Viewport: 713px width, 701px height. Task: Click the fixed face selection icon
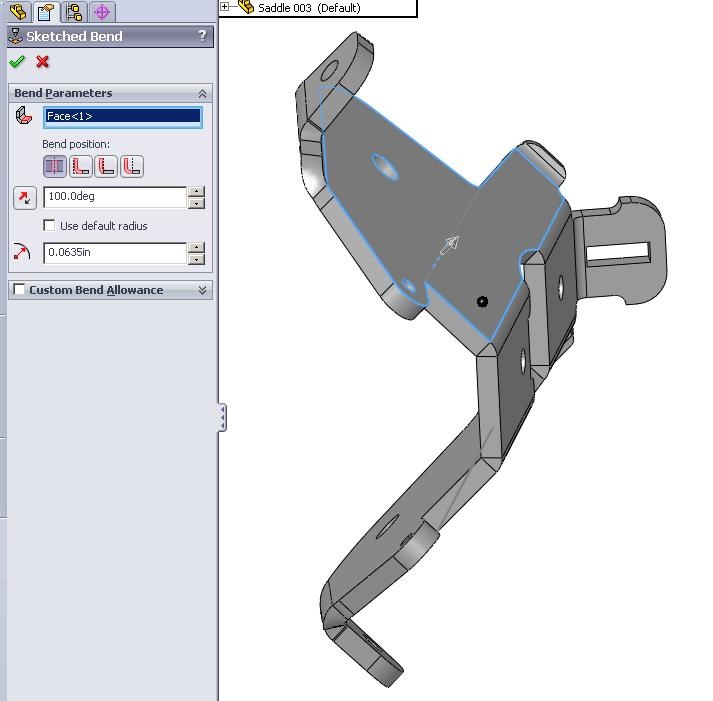click(24, 115)
